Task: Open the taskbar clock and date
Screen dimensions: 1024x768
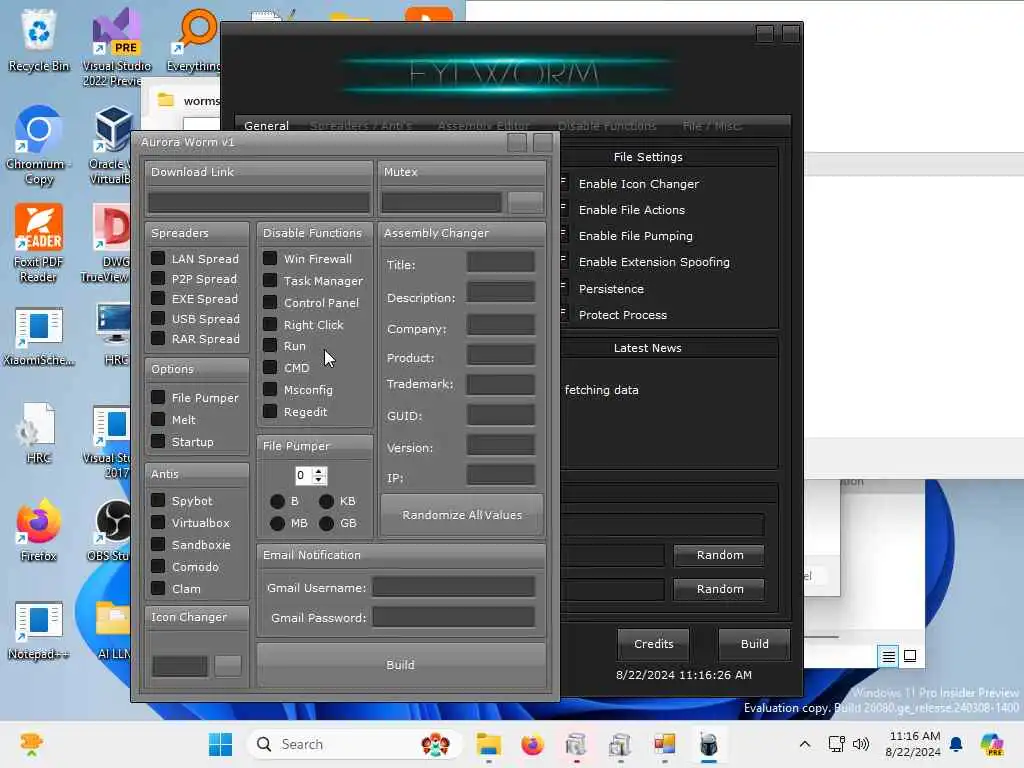Action: tap(914, 744)
